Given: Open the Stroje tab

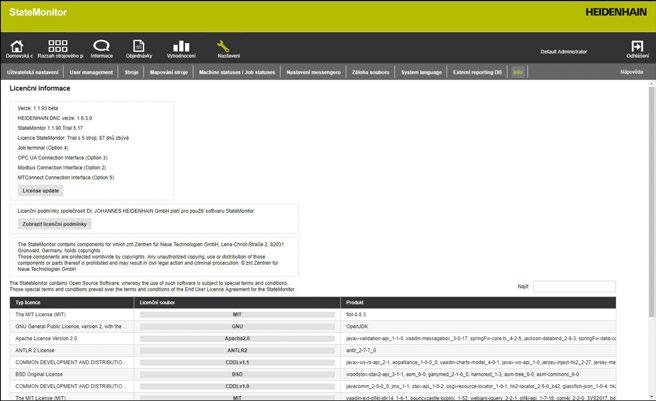Looking at the screenshot, I should click(131, 72).
